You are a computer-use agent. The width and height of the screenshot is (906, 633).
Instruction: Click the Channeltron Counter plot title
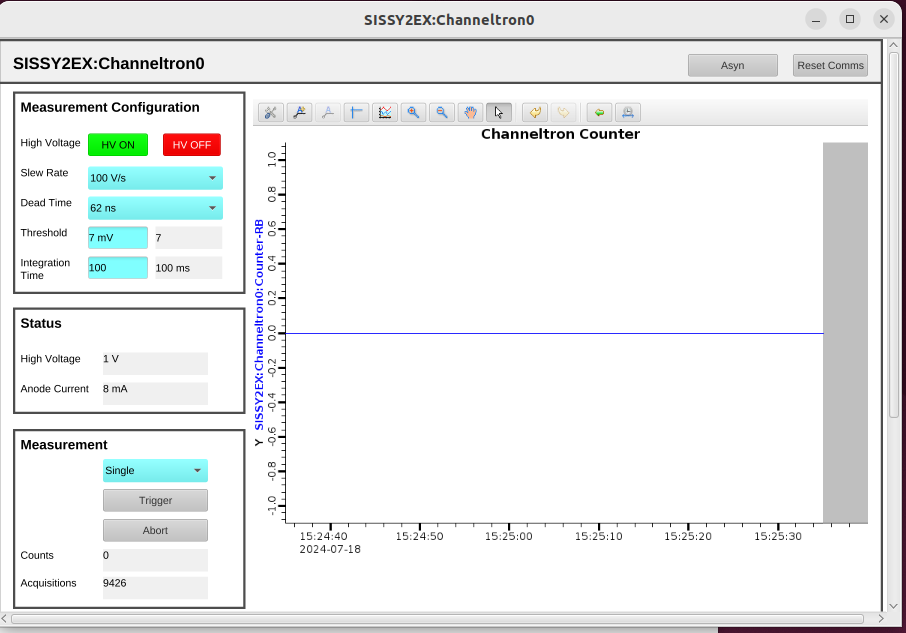point(560,134)
